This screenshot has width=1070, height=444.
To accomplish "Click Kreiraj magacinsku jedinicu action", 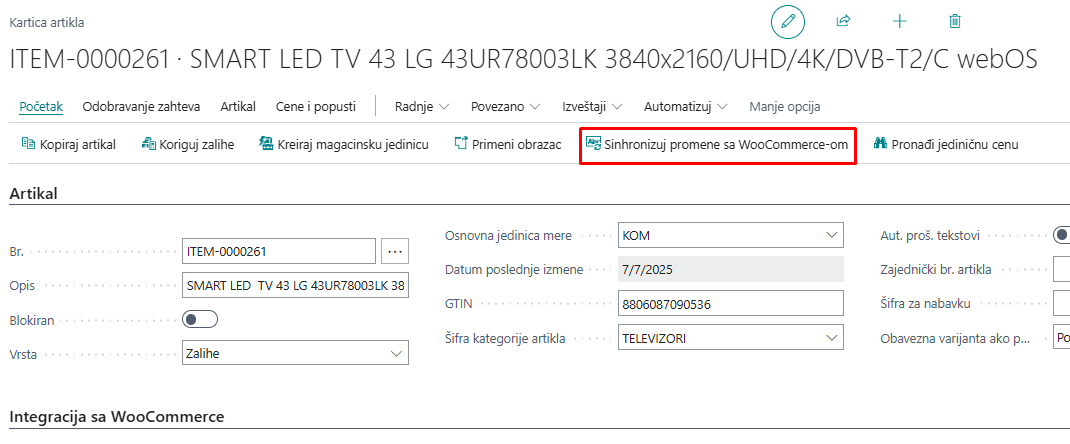I will (x=343, y=145).
